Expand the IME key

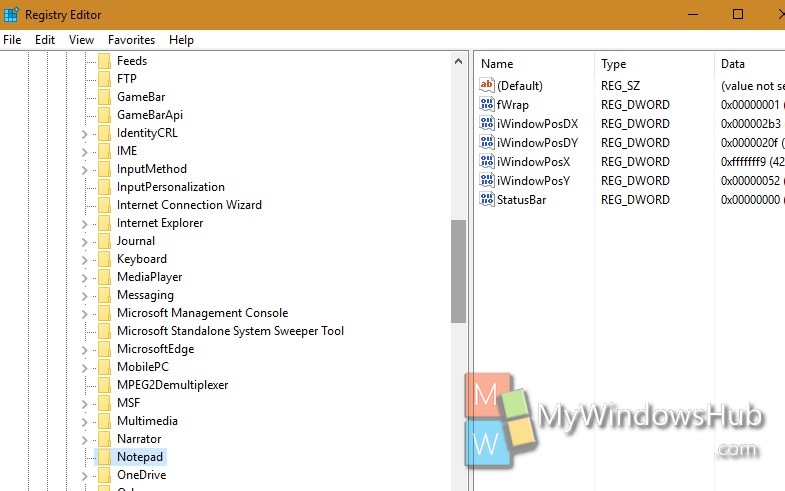(x=84, y=152)
